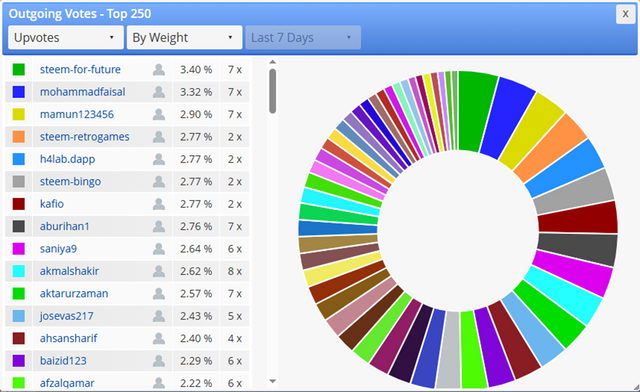Click profile icon for kafio
This screenshot has width=640, height=392.
coord(159,204)
